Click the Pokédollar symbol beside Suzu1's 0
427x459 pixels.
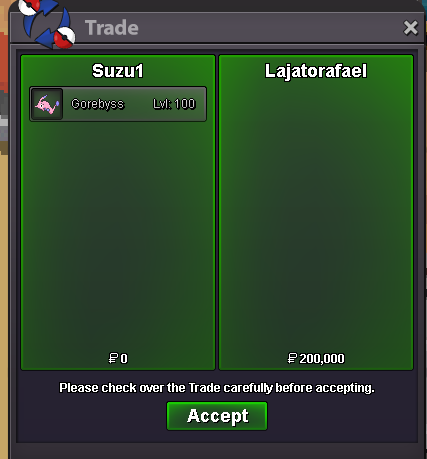113,358
